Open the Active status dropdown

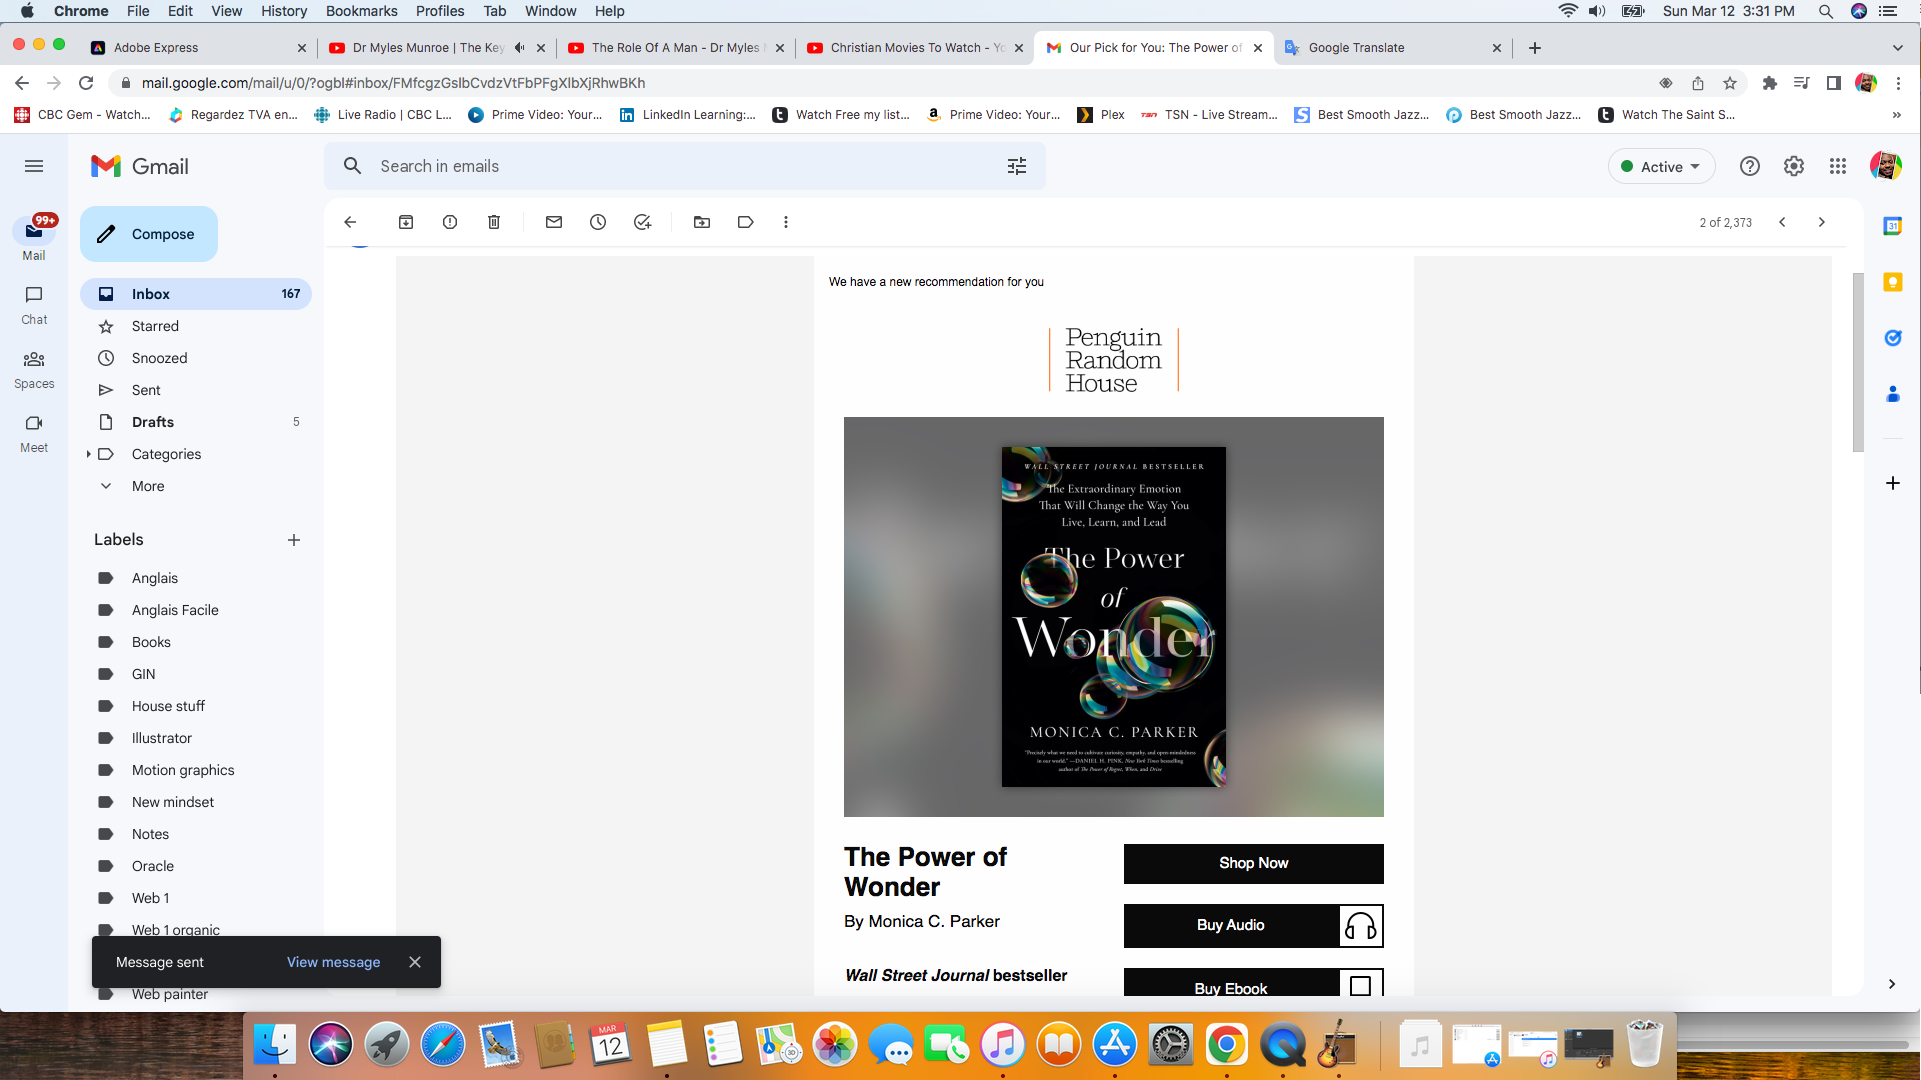[1661, 167]
